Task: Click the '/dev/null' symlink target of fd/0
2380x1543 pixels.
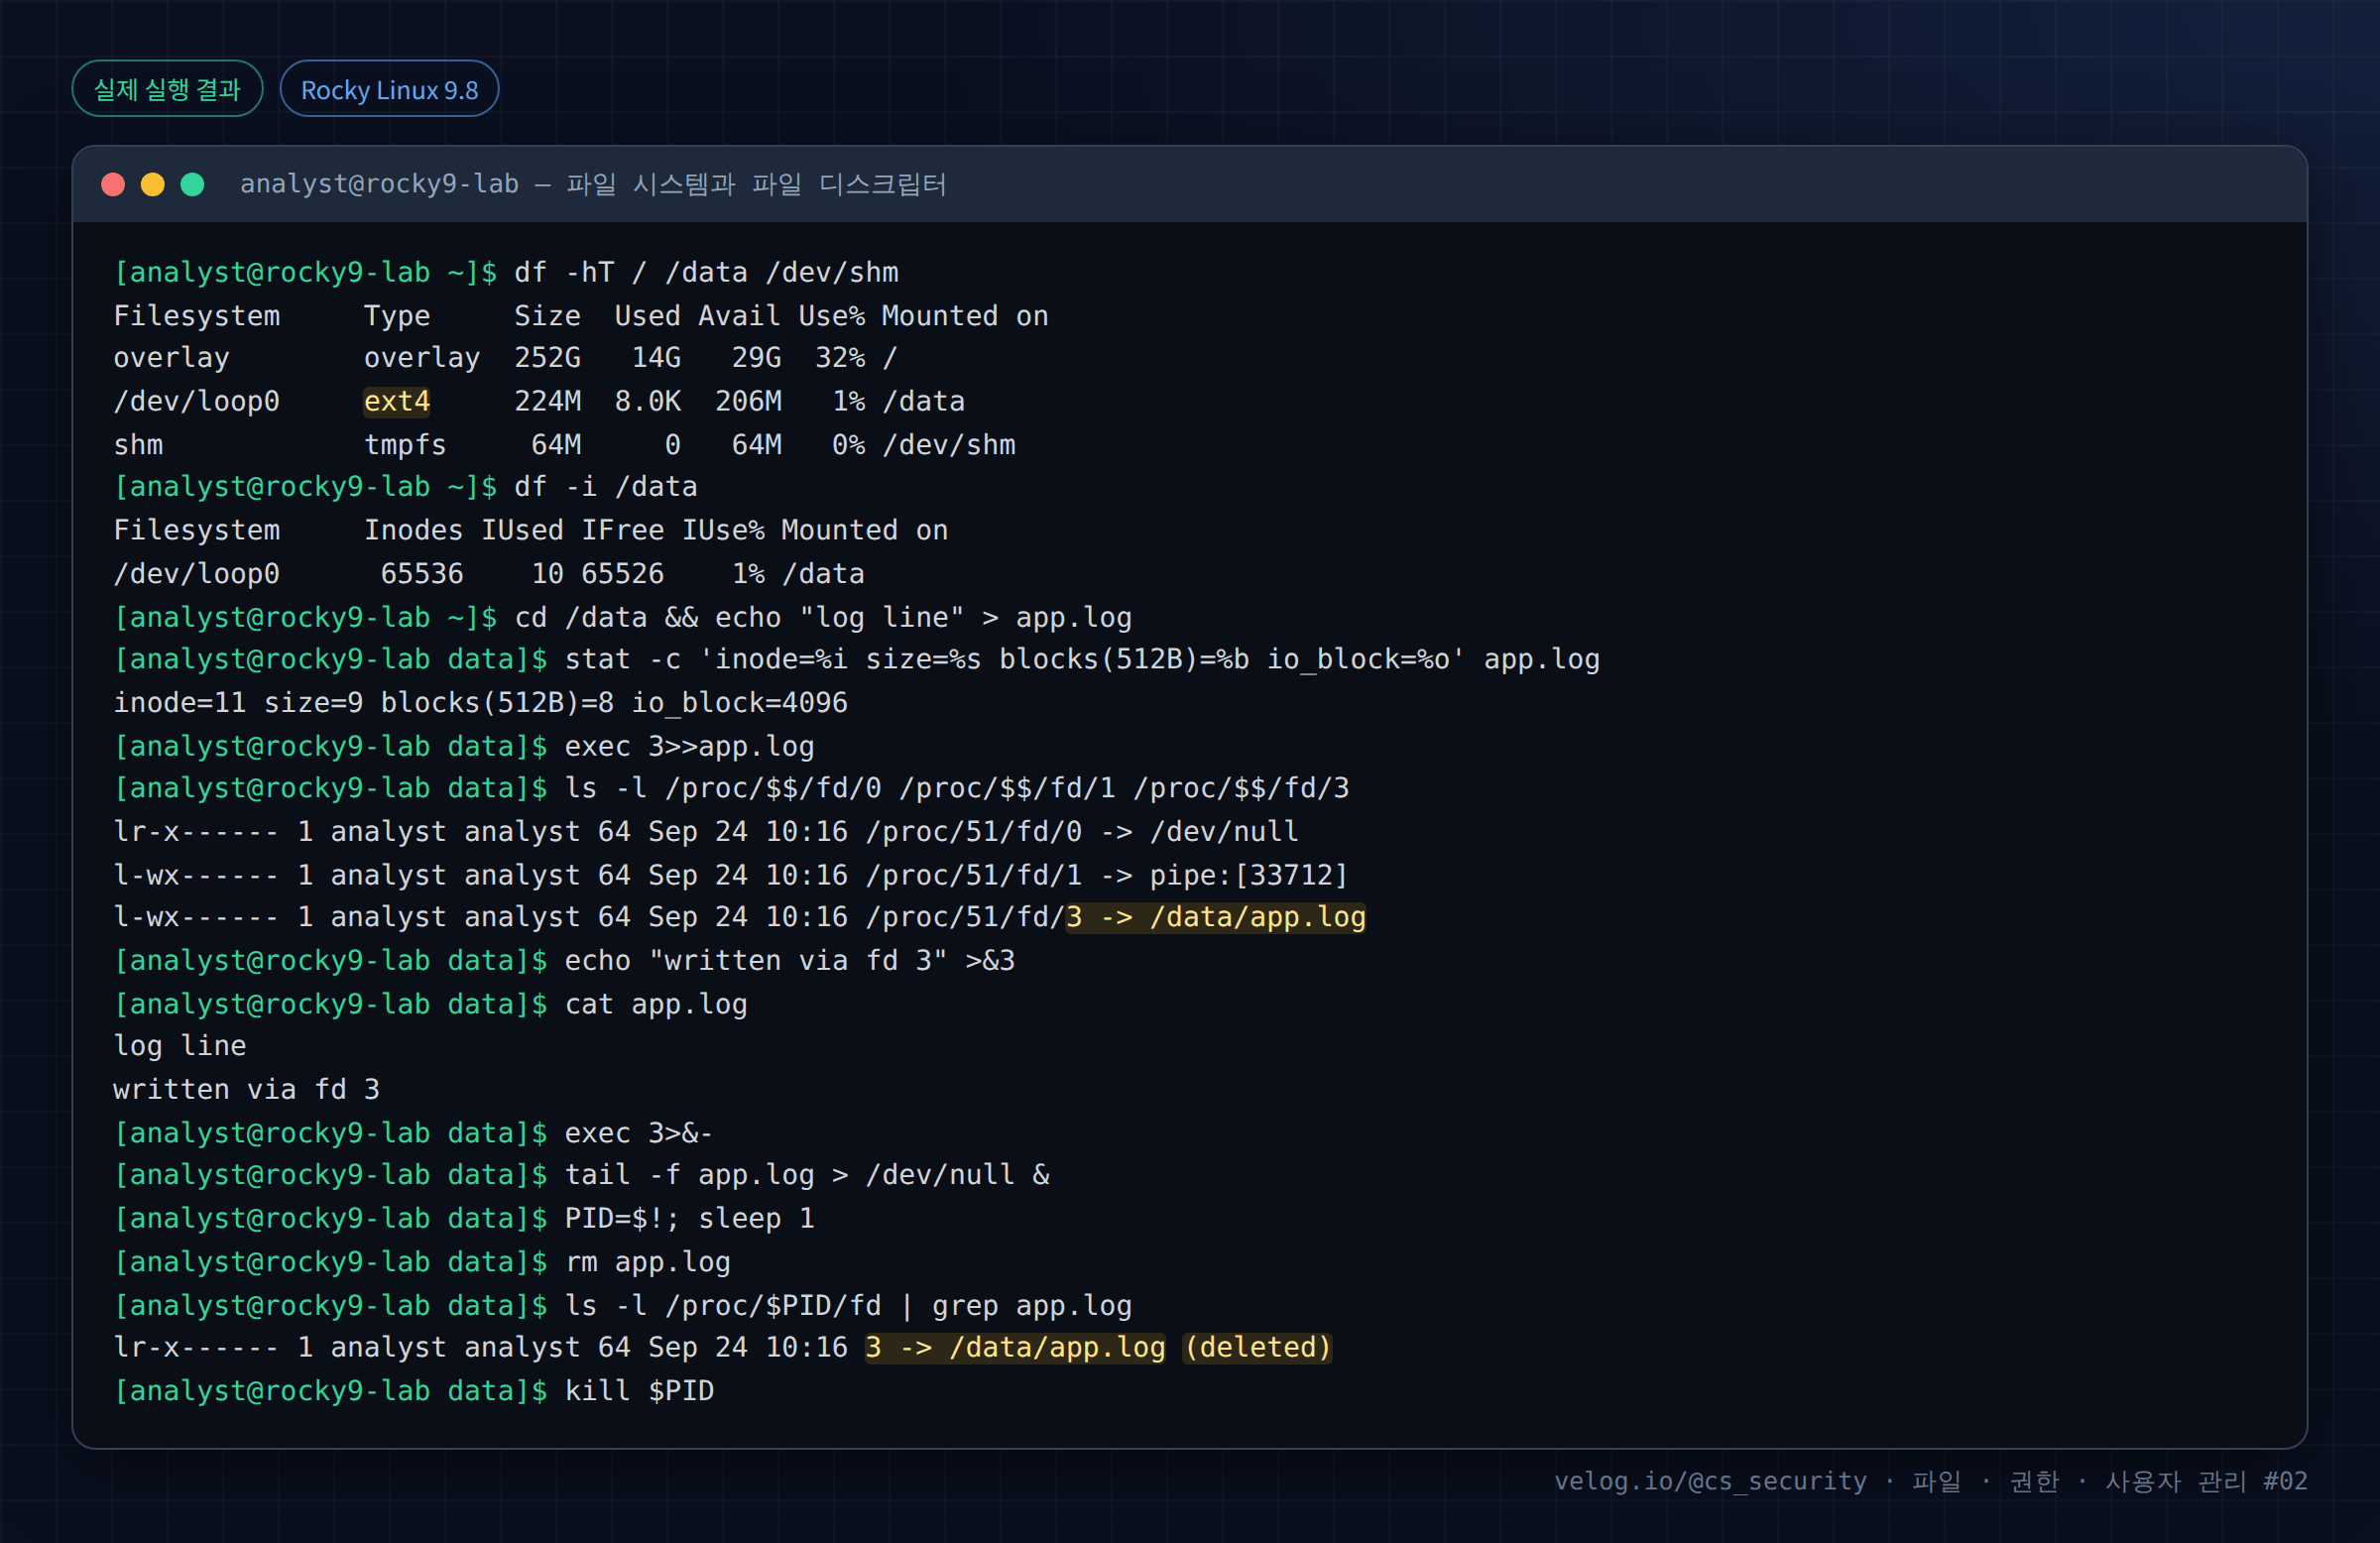Action: click(1224, 831)
